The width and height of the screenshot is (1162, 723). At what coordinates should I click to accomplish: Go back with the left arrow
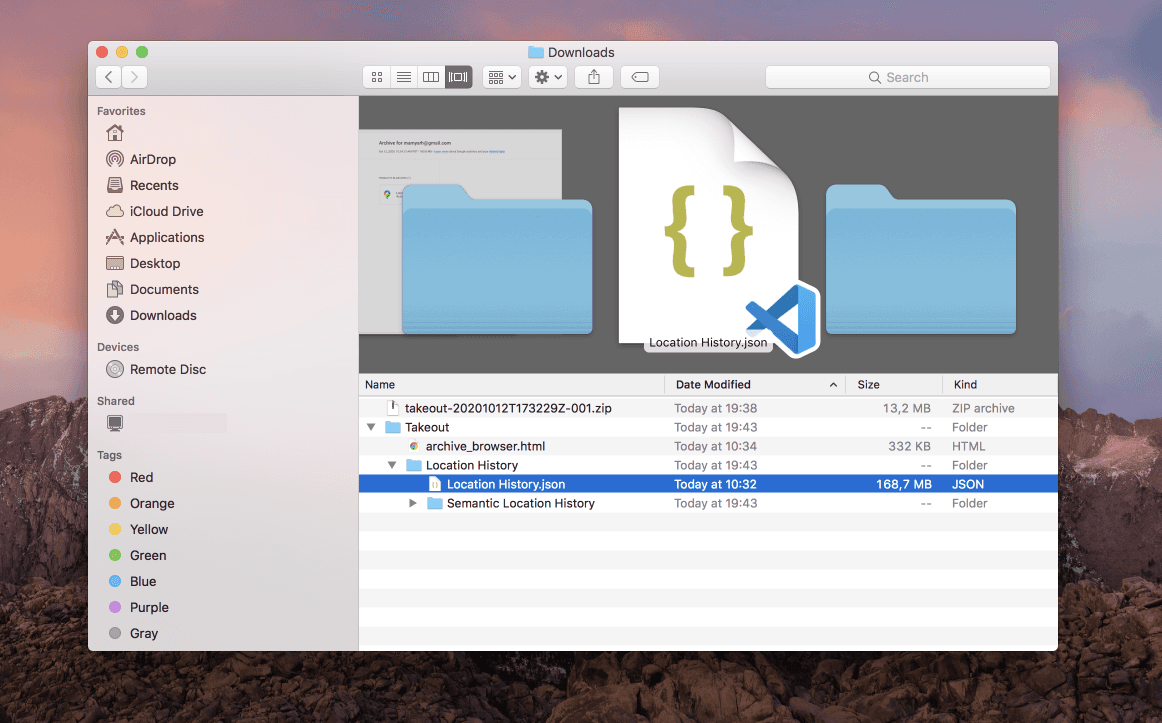(108, 77)
